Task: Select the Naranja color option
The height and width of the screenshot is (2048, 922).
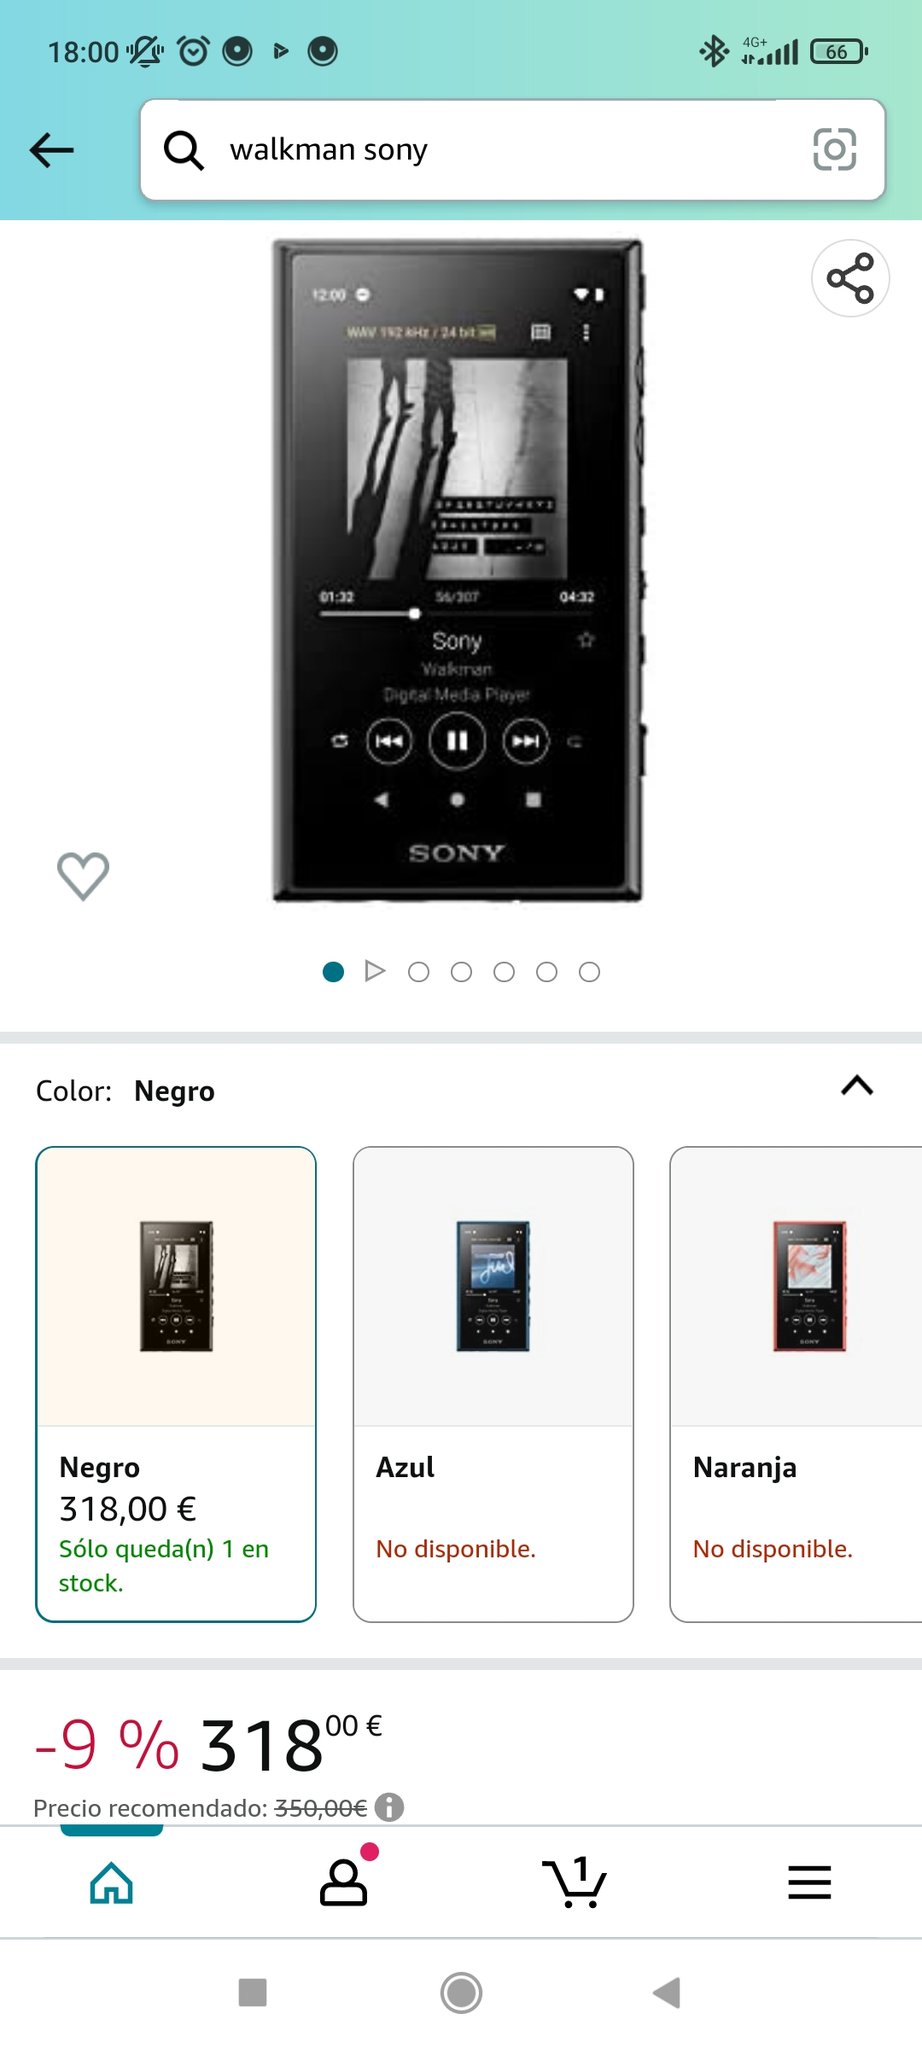Action: click(796, 1384)
